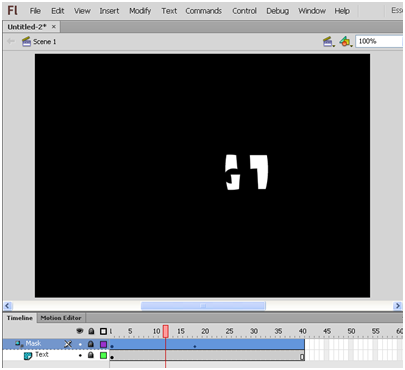Toggle show all layers as outlines
Screen dimensions: 405x370
point(103,331)
